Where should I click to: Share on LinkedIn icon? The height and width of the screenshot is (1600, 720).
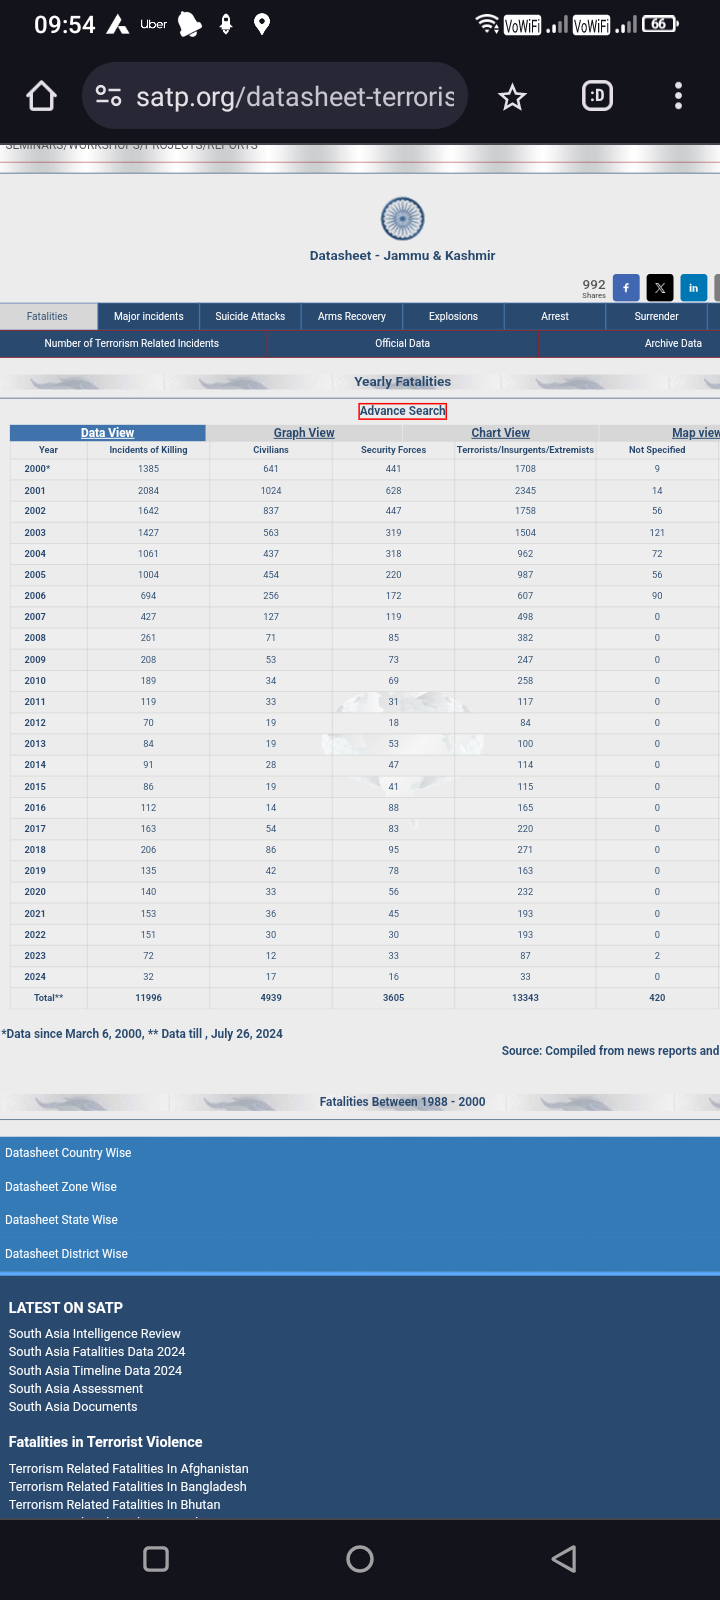(694, 287)
